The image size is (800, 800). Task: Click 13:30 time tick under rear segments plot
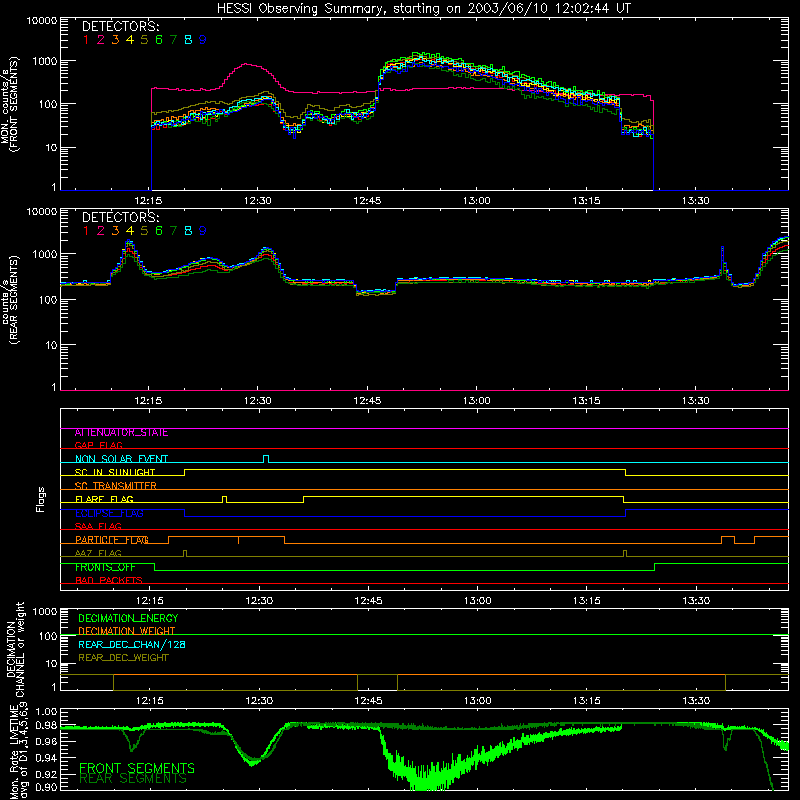click(x=695, y=401)
